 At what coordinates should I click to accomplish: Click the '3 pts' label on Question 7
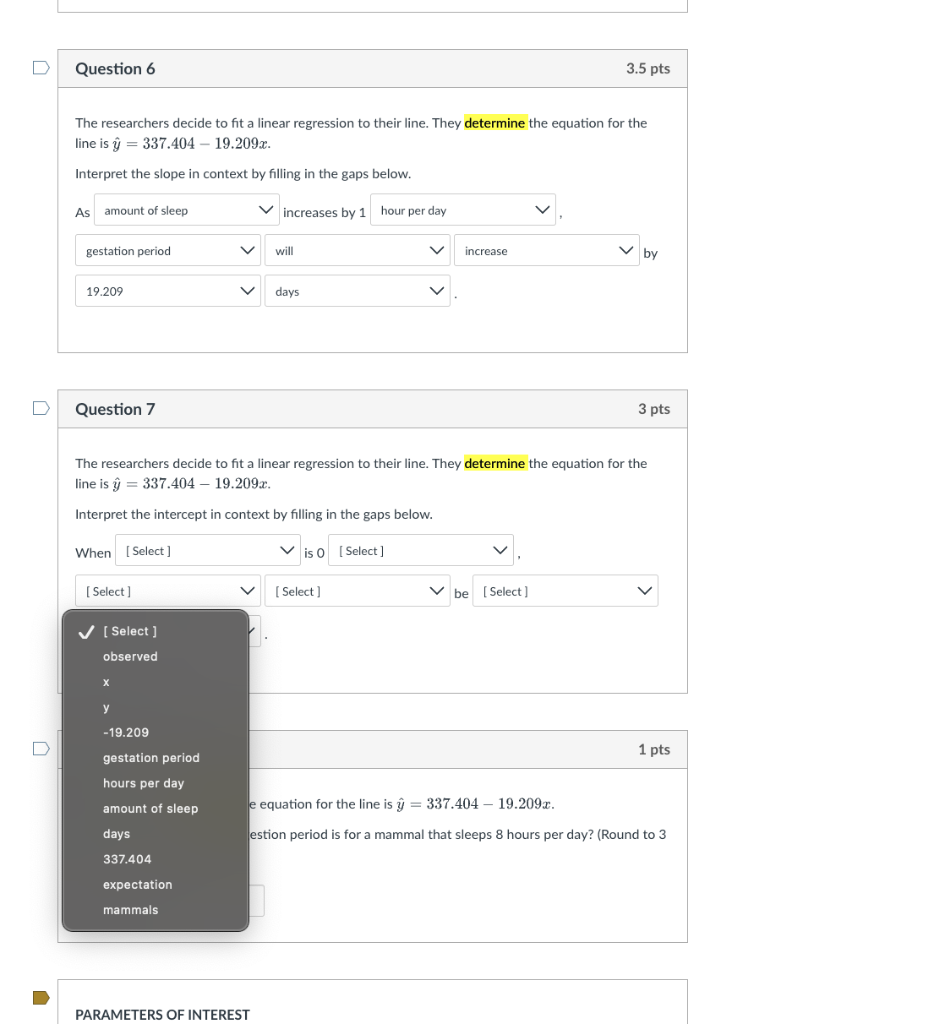[x=654, y=409]
